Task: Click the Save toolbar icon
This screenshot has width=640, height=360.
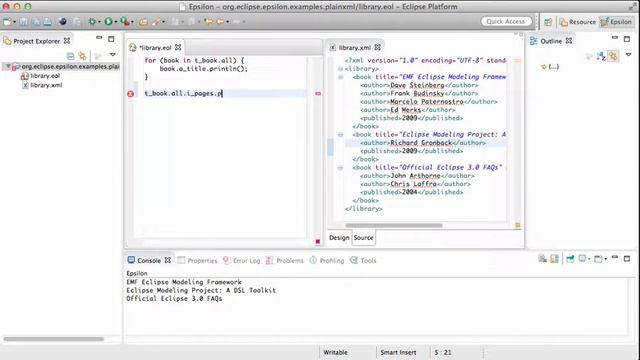Action: click(x=24, y=22)
